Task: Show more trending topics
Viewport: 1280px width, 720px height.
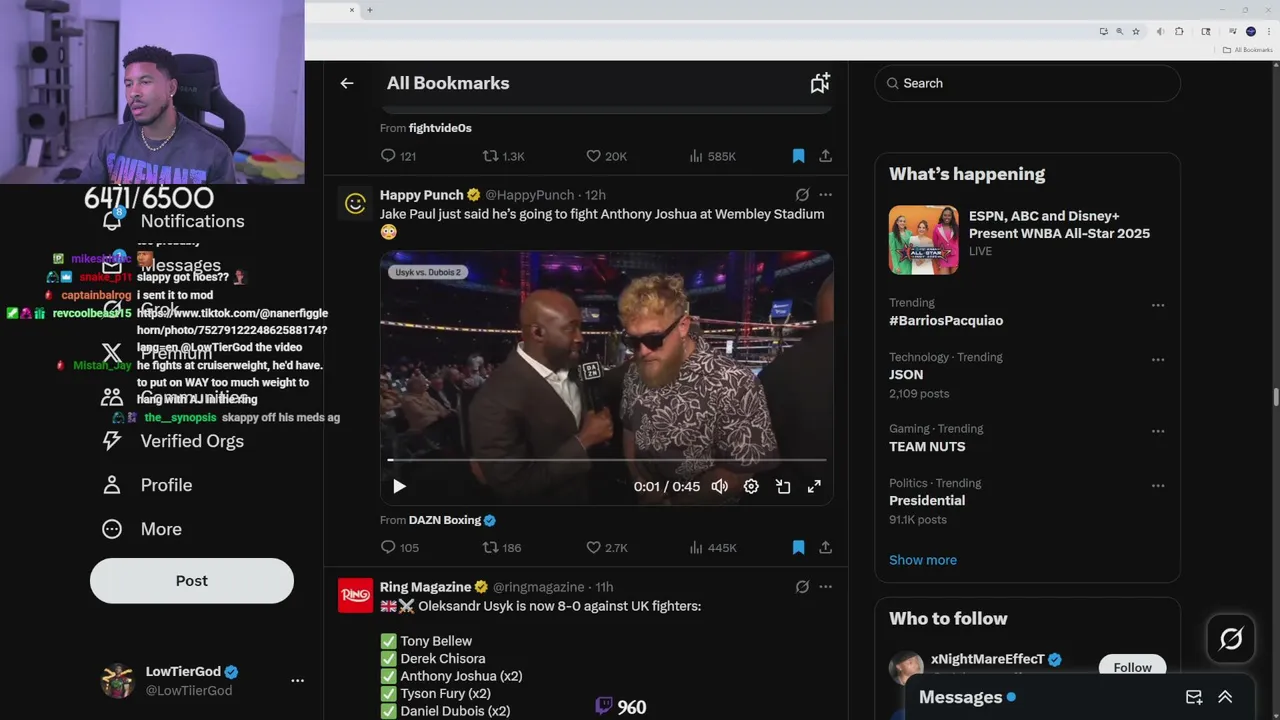Action: 923,560
